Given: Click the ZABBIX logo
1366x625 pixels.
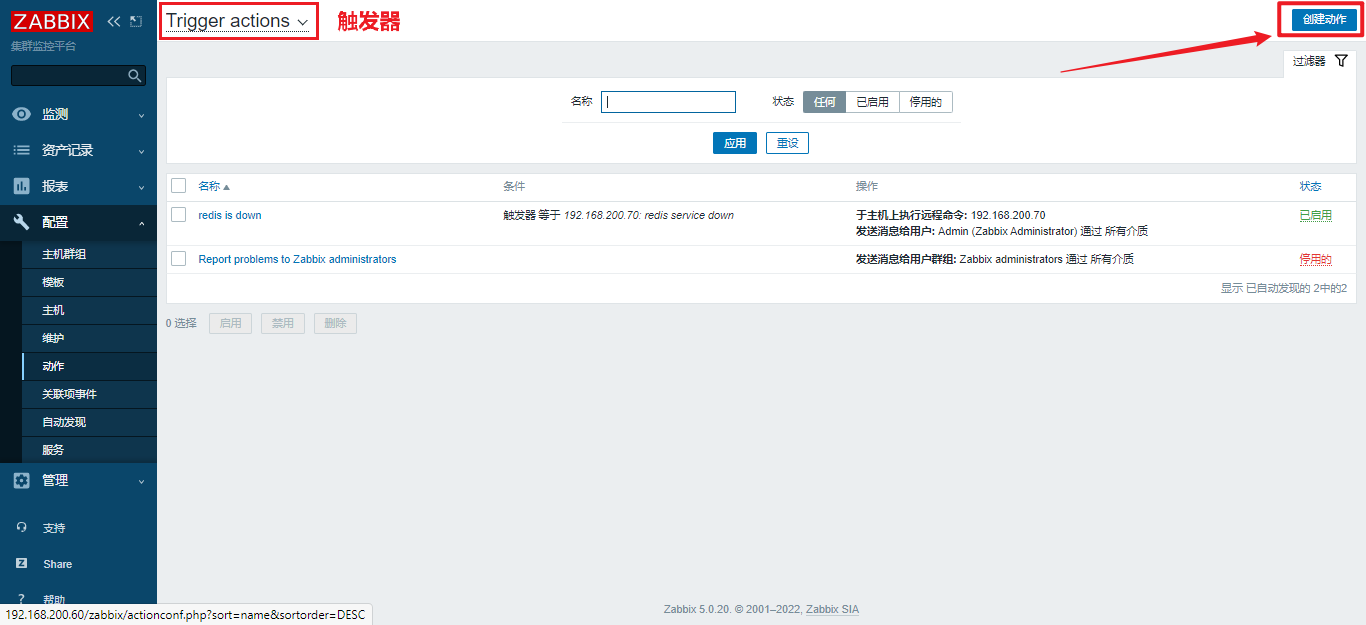Looking at the screenshot, I should 52,21.
